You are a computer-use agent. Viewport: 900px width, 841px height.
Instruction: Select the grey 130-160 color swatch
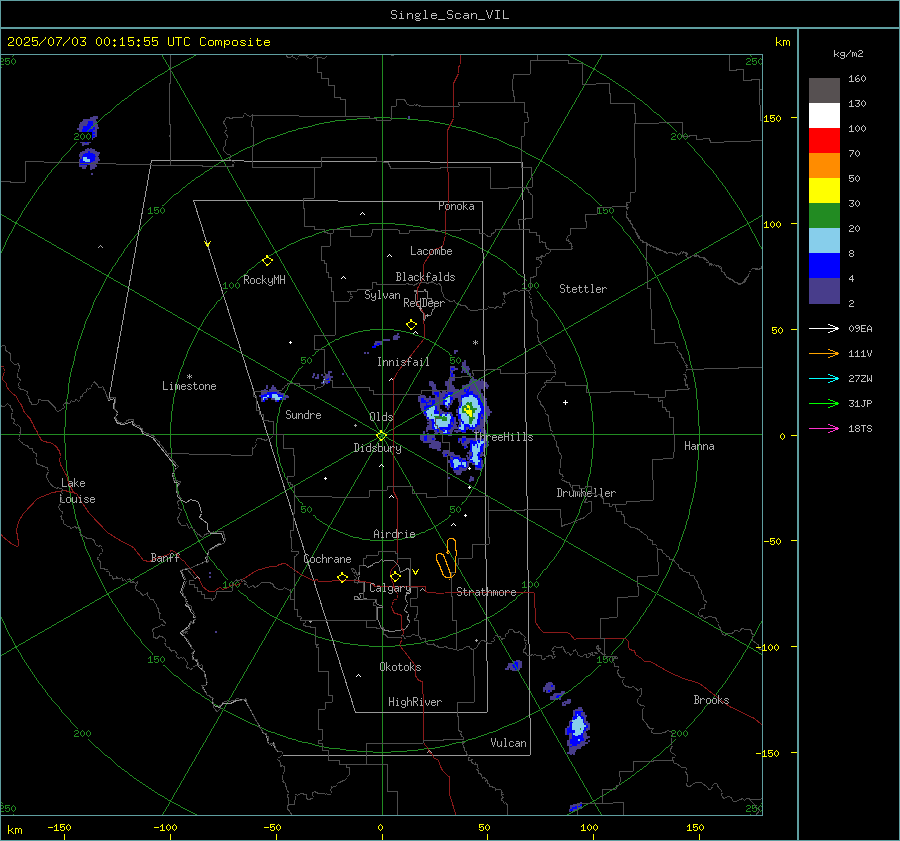point(824,91)
